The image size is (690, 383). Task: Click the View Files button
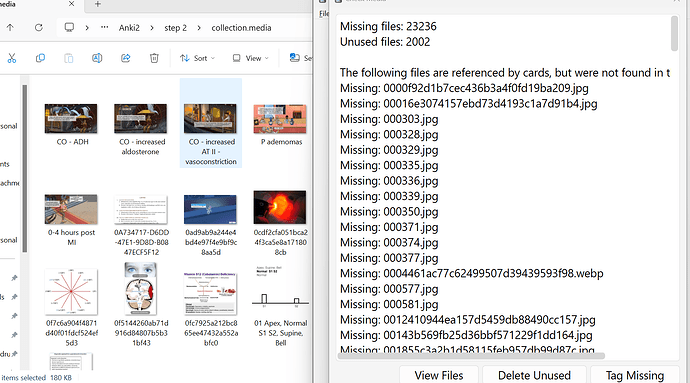[439, 375]
